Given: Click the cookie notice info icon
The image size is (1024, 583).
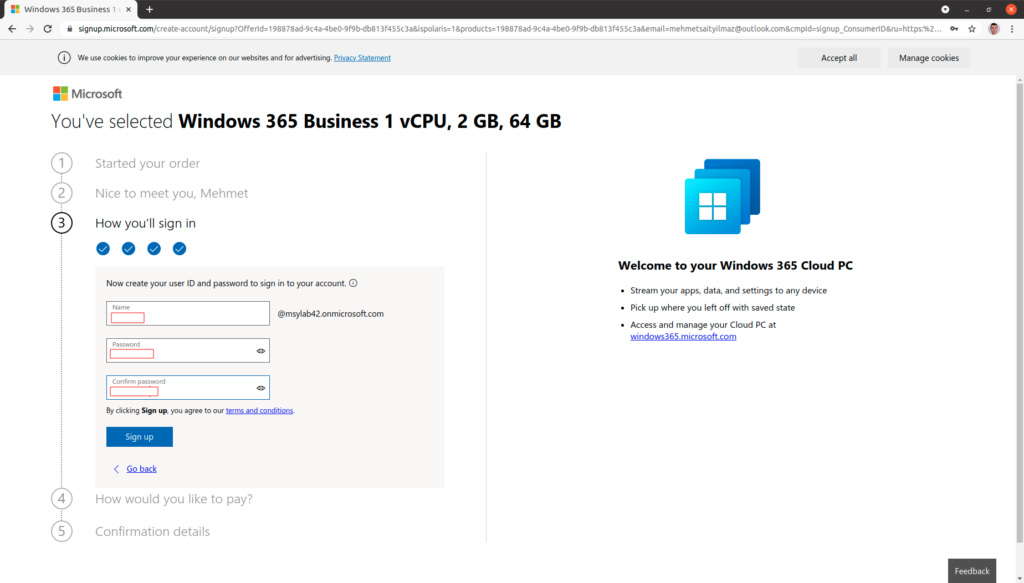Looking at the screenshot, I should (x=64, y=57).
